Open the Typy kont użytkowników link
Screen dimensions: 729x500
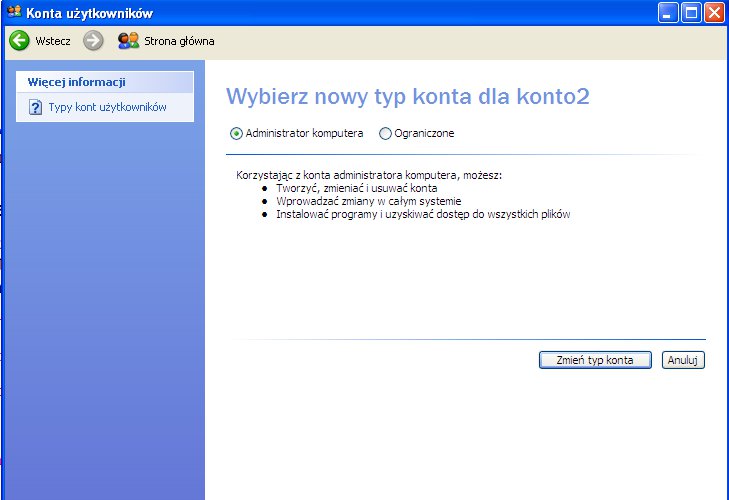click(x=107, y=107)
